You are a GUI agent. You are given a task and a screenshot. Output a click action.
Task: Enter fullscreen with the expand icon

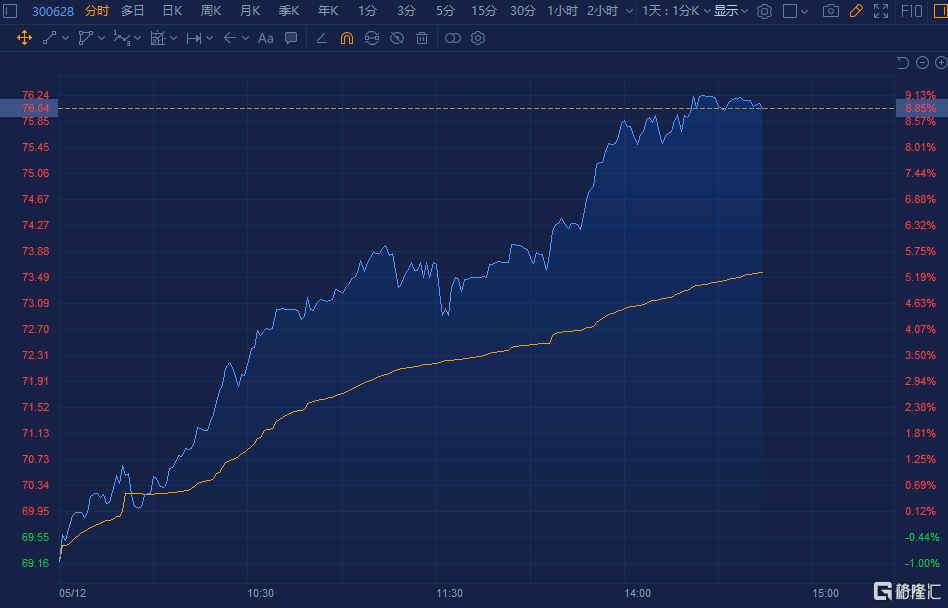(x=881, y=11)
